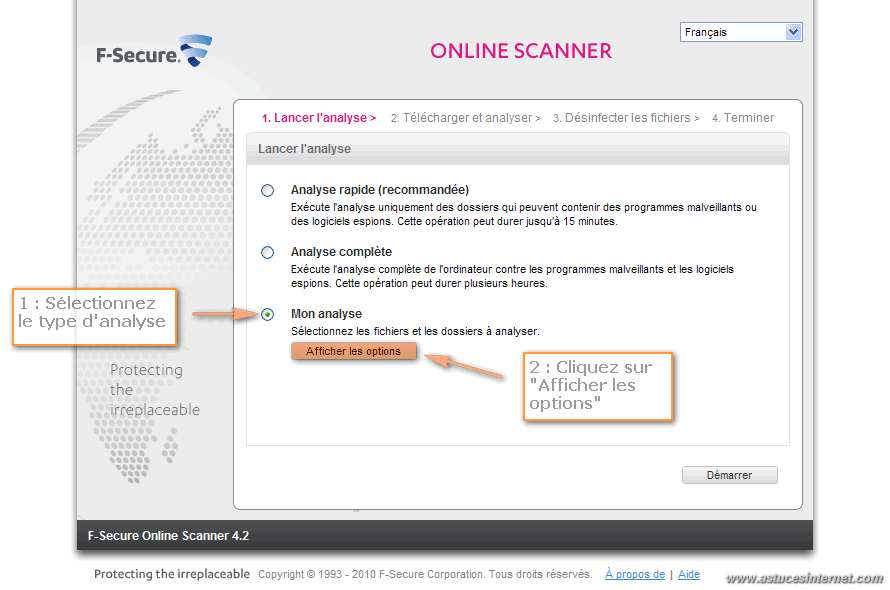Click the copyright notice text

(425, 574)
